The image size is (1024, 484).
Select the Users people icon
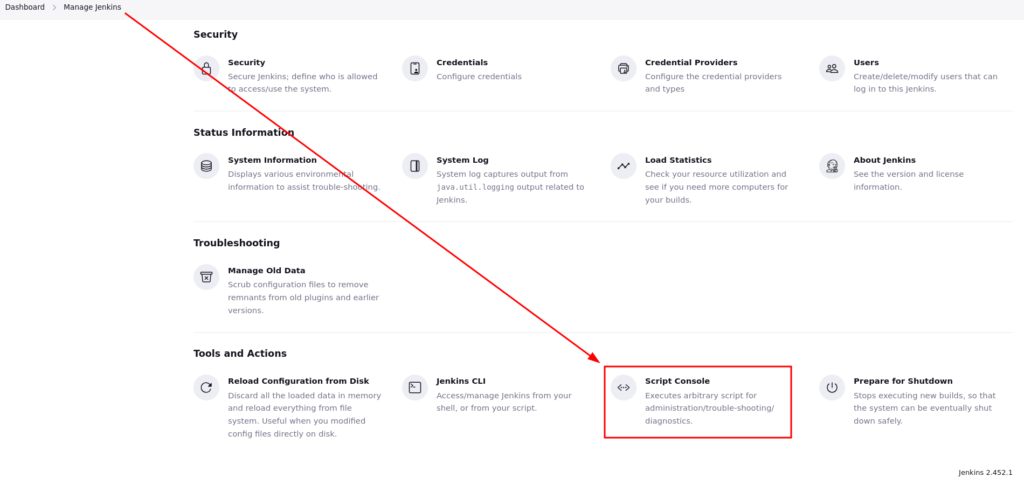coord(831,69)
